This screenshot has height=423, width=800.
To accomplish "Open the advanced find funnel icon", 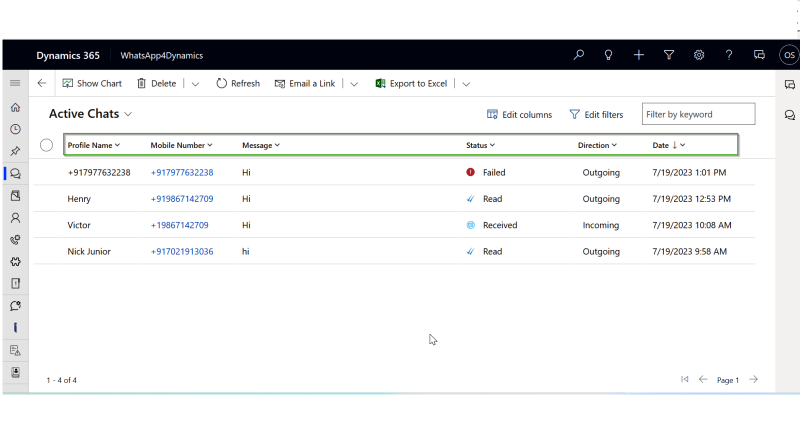I will [669, 55].
